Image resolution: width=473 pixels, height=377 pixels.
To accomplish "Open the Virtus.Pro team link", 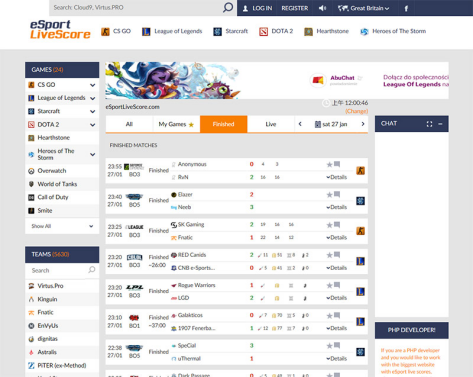I will click(x=50, y=286).
